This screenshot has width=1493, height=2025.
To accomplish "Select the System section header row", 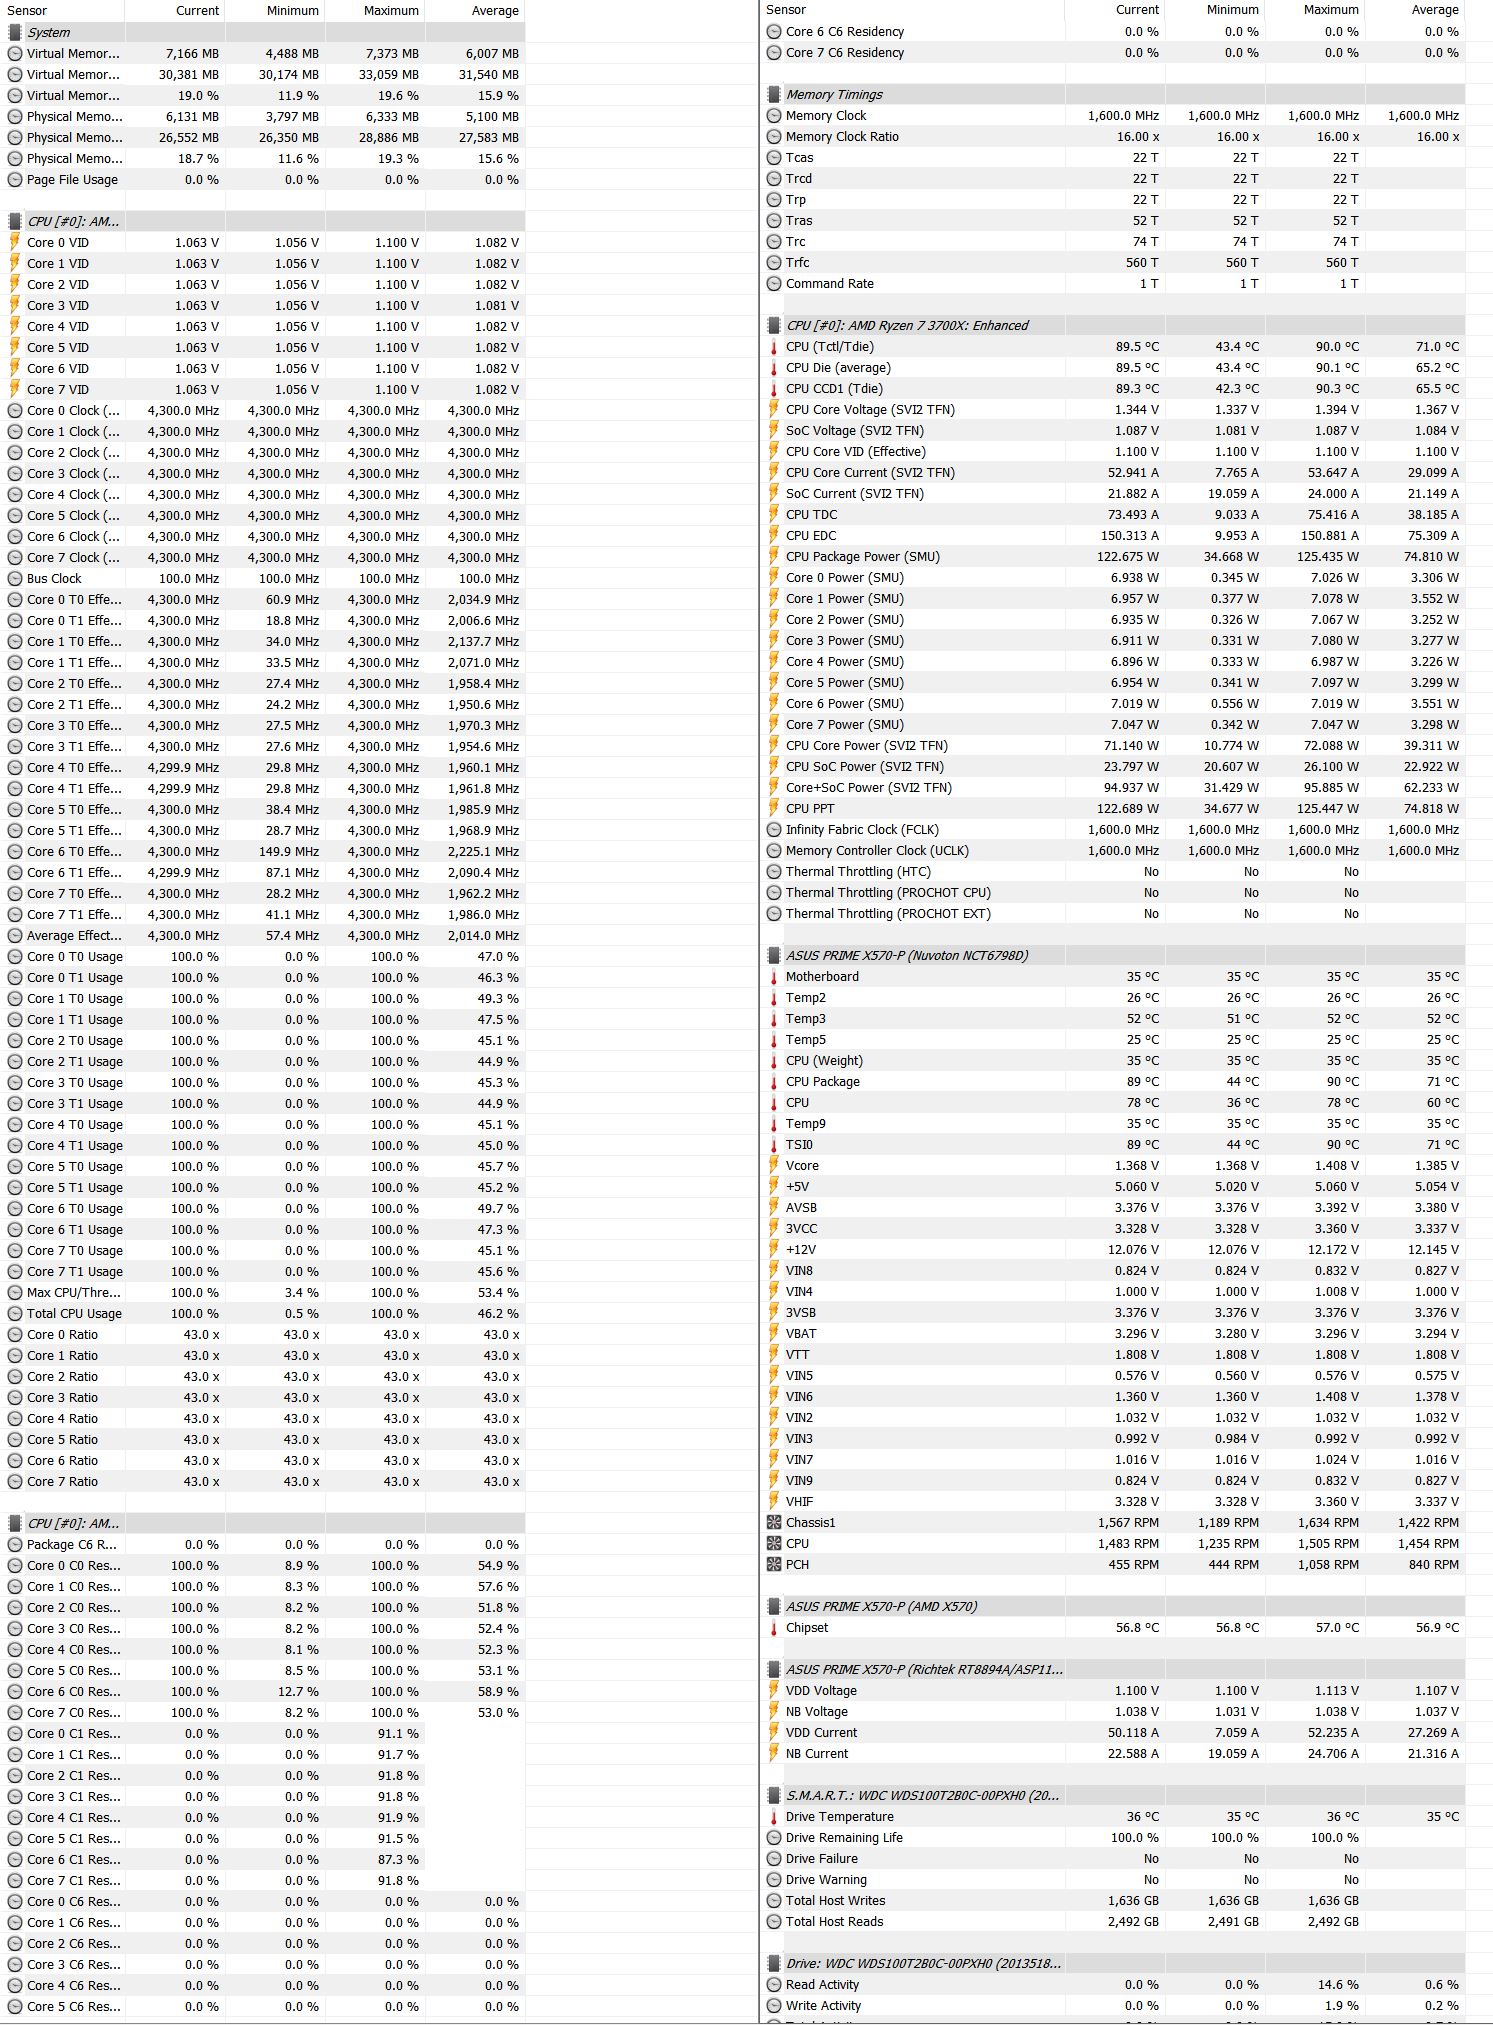I will (264, 33).
